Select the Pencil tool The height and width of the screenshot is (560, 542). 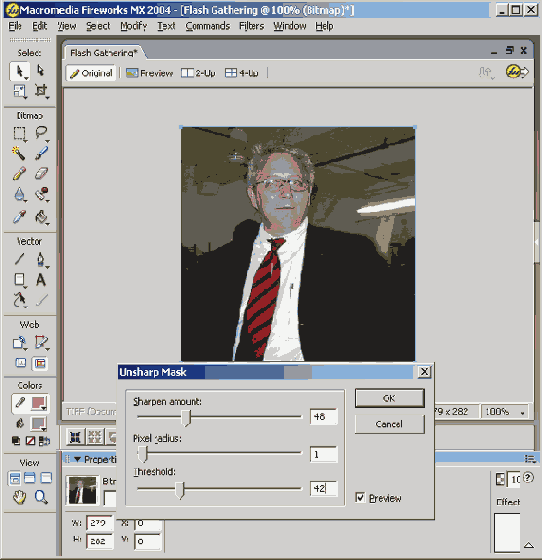tap(19, 174)
